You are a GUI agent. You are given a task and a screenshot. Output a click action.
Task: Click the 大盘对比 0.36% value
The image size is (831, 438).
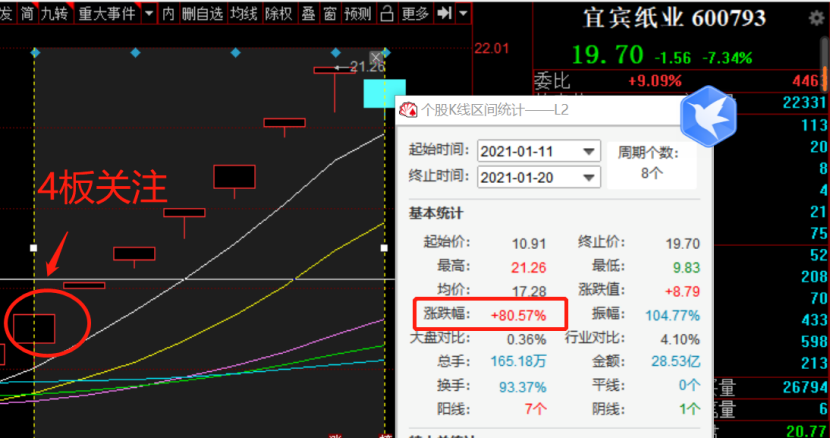[526, 340]
